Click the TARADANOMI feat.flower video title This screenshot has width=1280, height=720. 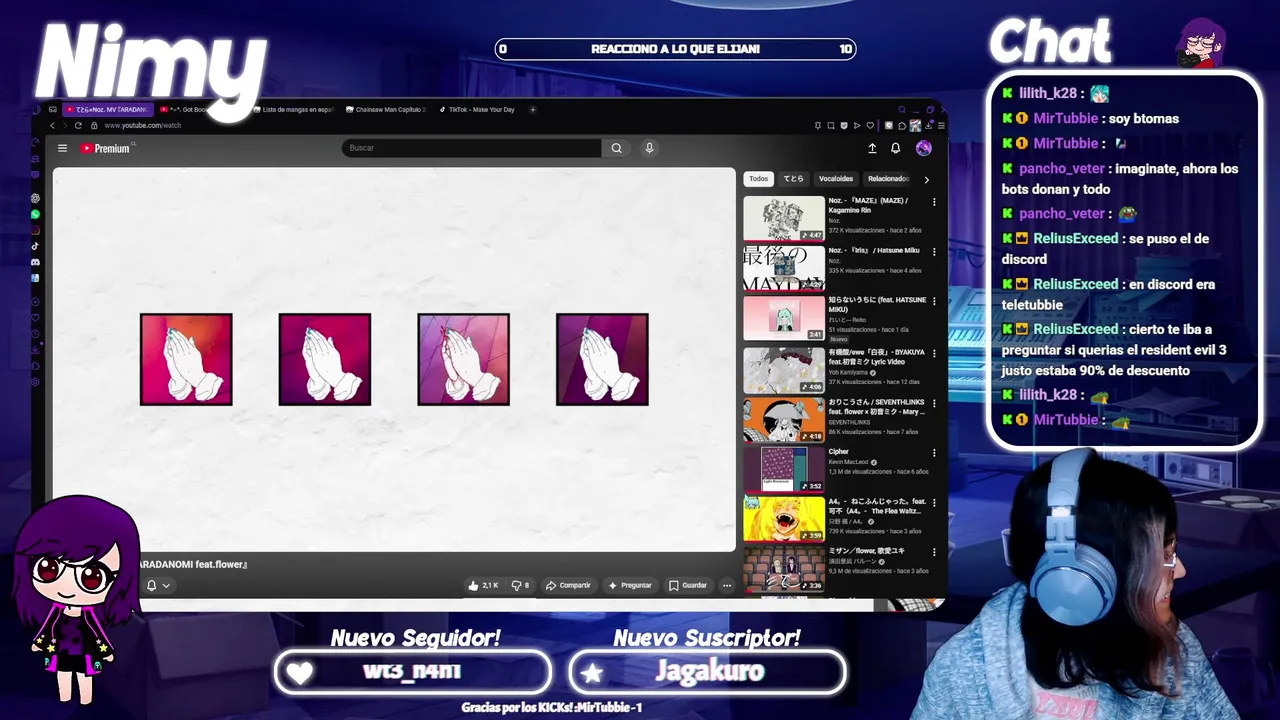[193, 564]
